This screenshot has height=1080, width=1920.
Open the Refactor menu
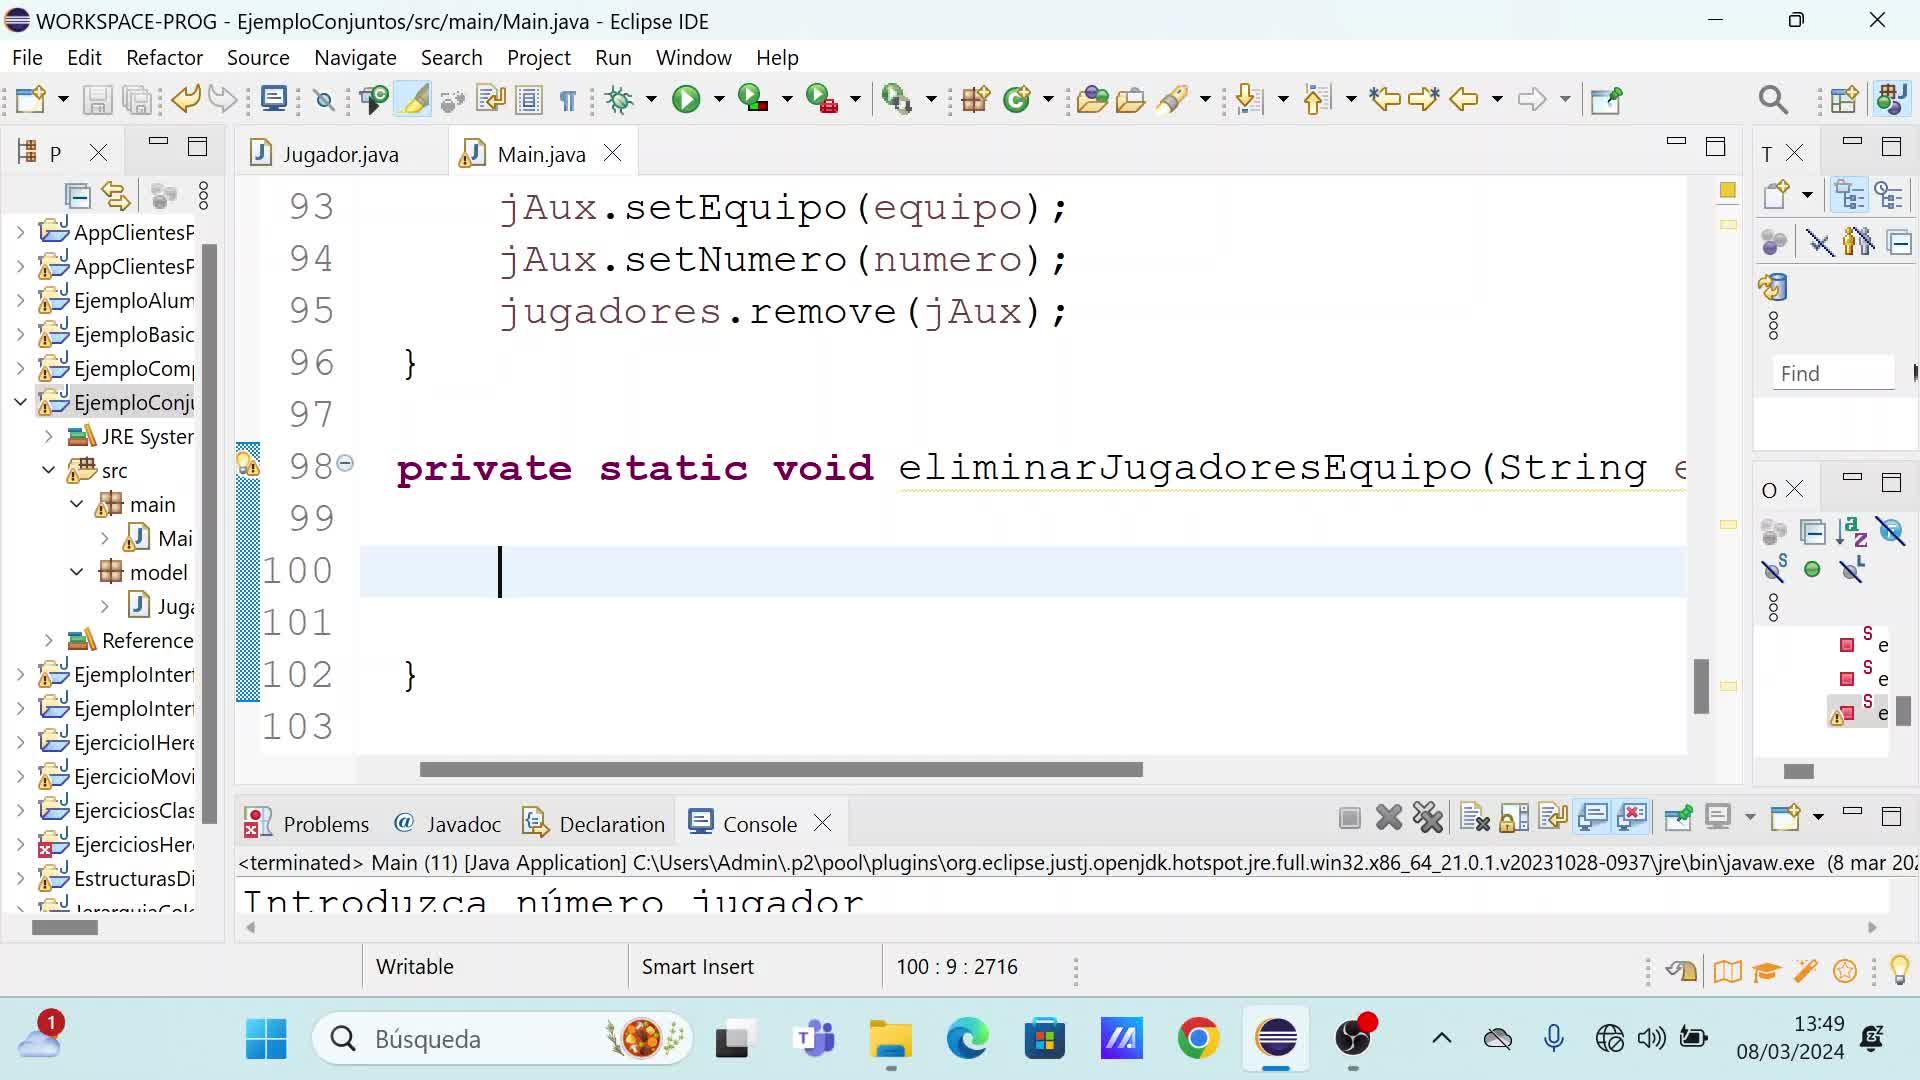(x=164, y=57)
